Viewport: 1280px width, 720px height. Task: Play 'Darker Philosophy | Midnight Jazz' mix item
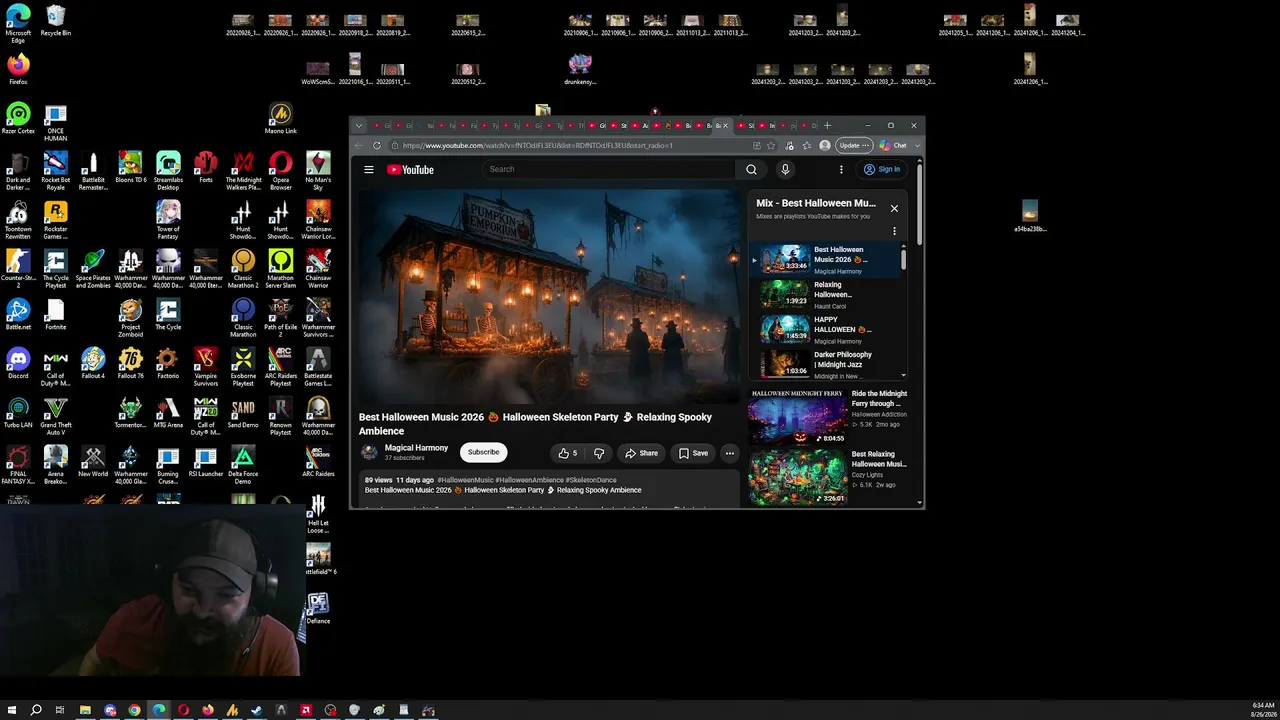pos(825,364)
